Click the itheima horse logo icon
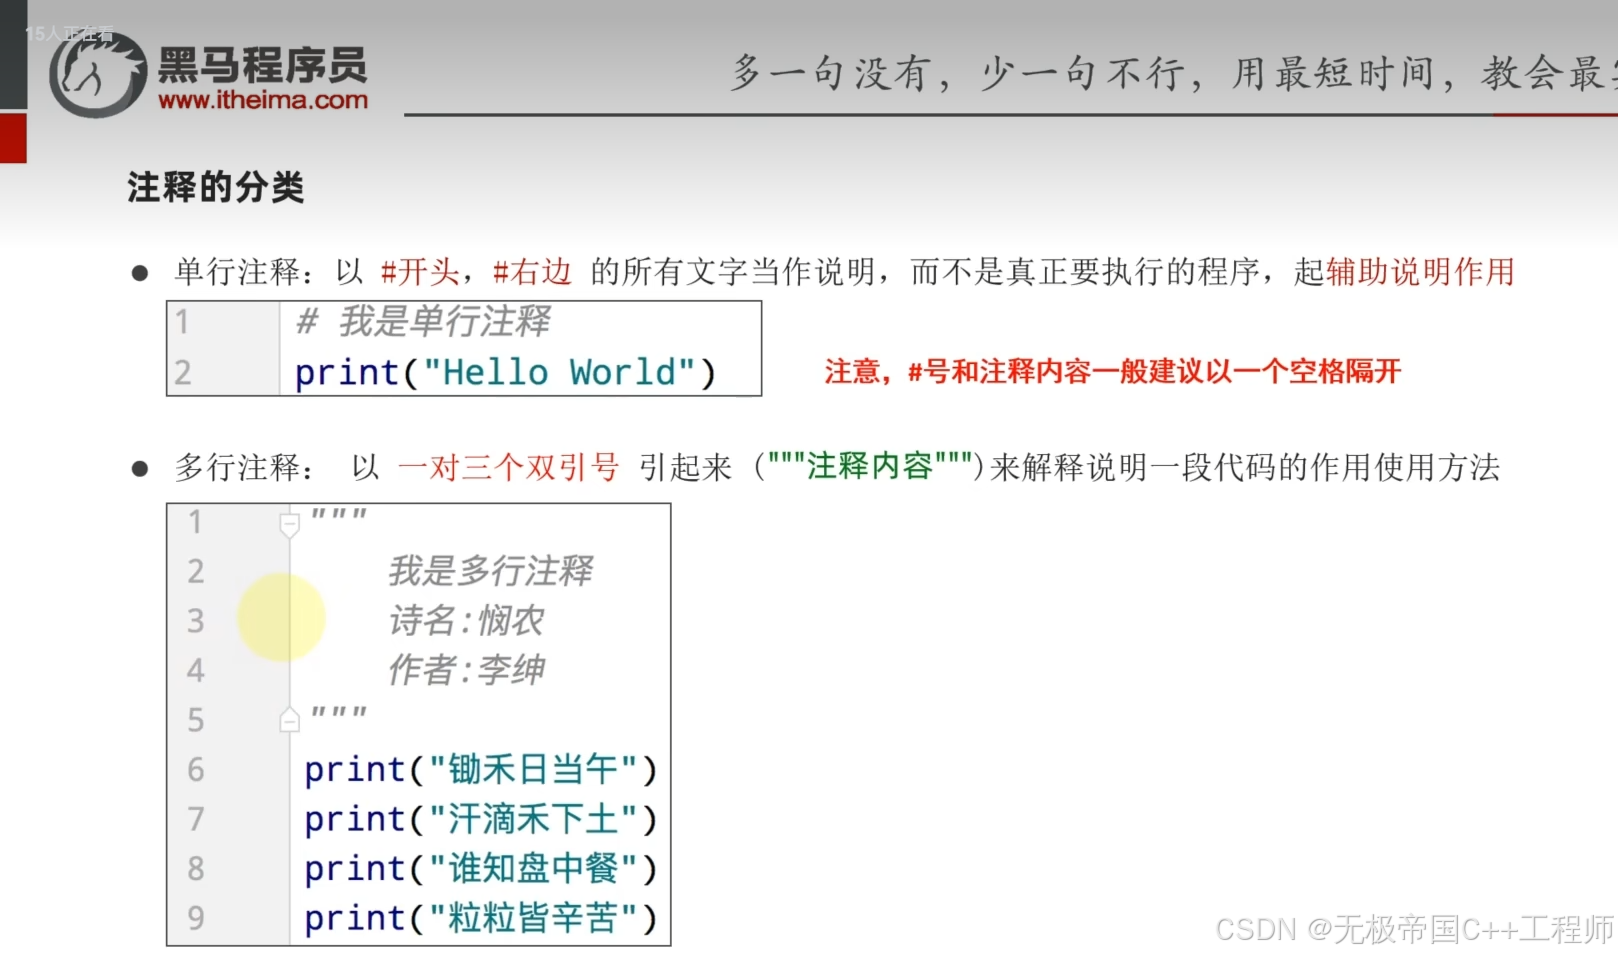The height and width of the screenshot is (957, 1618). tap(97, 74)
